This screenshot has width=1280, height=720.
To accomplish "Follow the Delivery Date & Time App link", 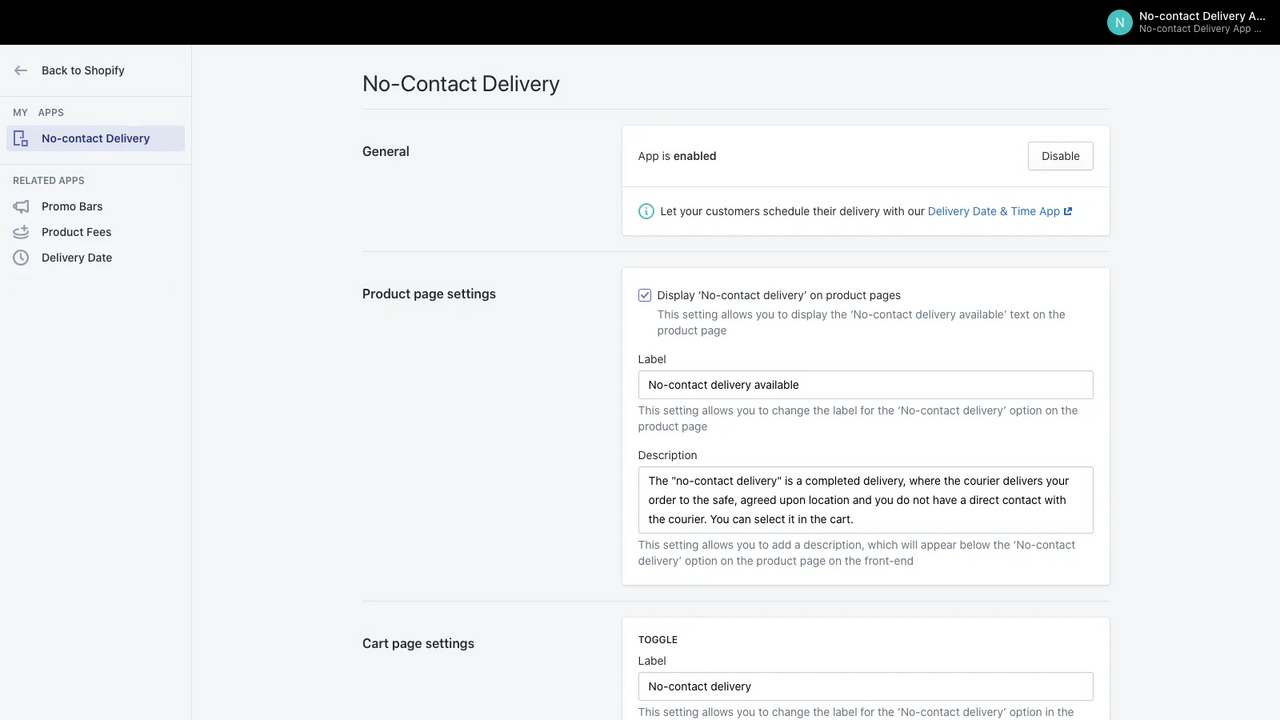I will 994,211.
